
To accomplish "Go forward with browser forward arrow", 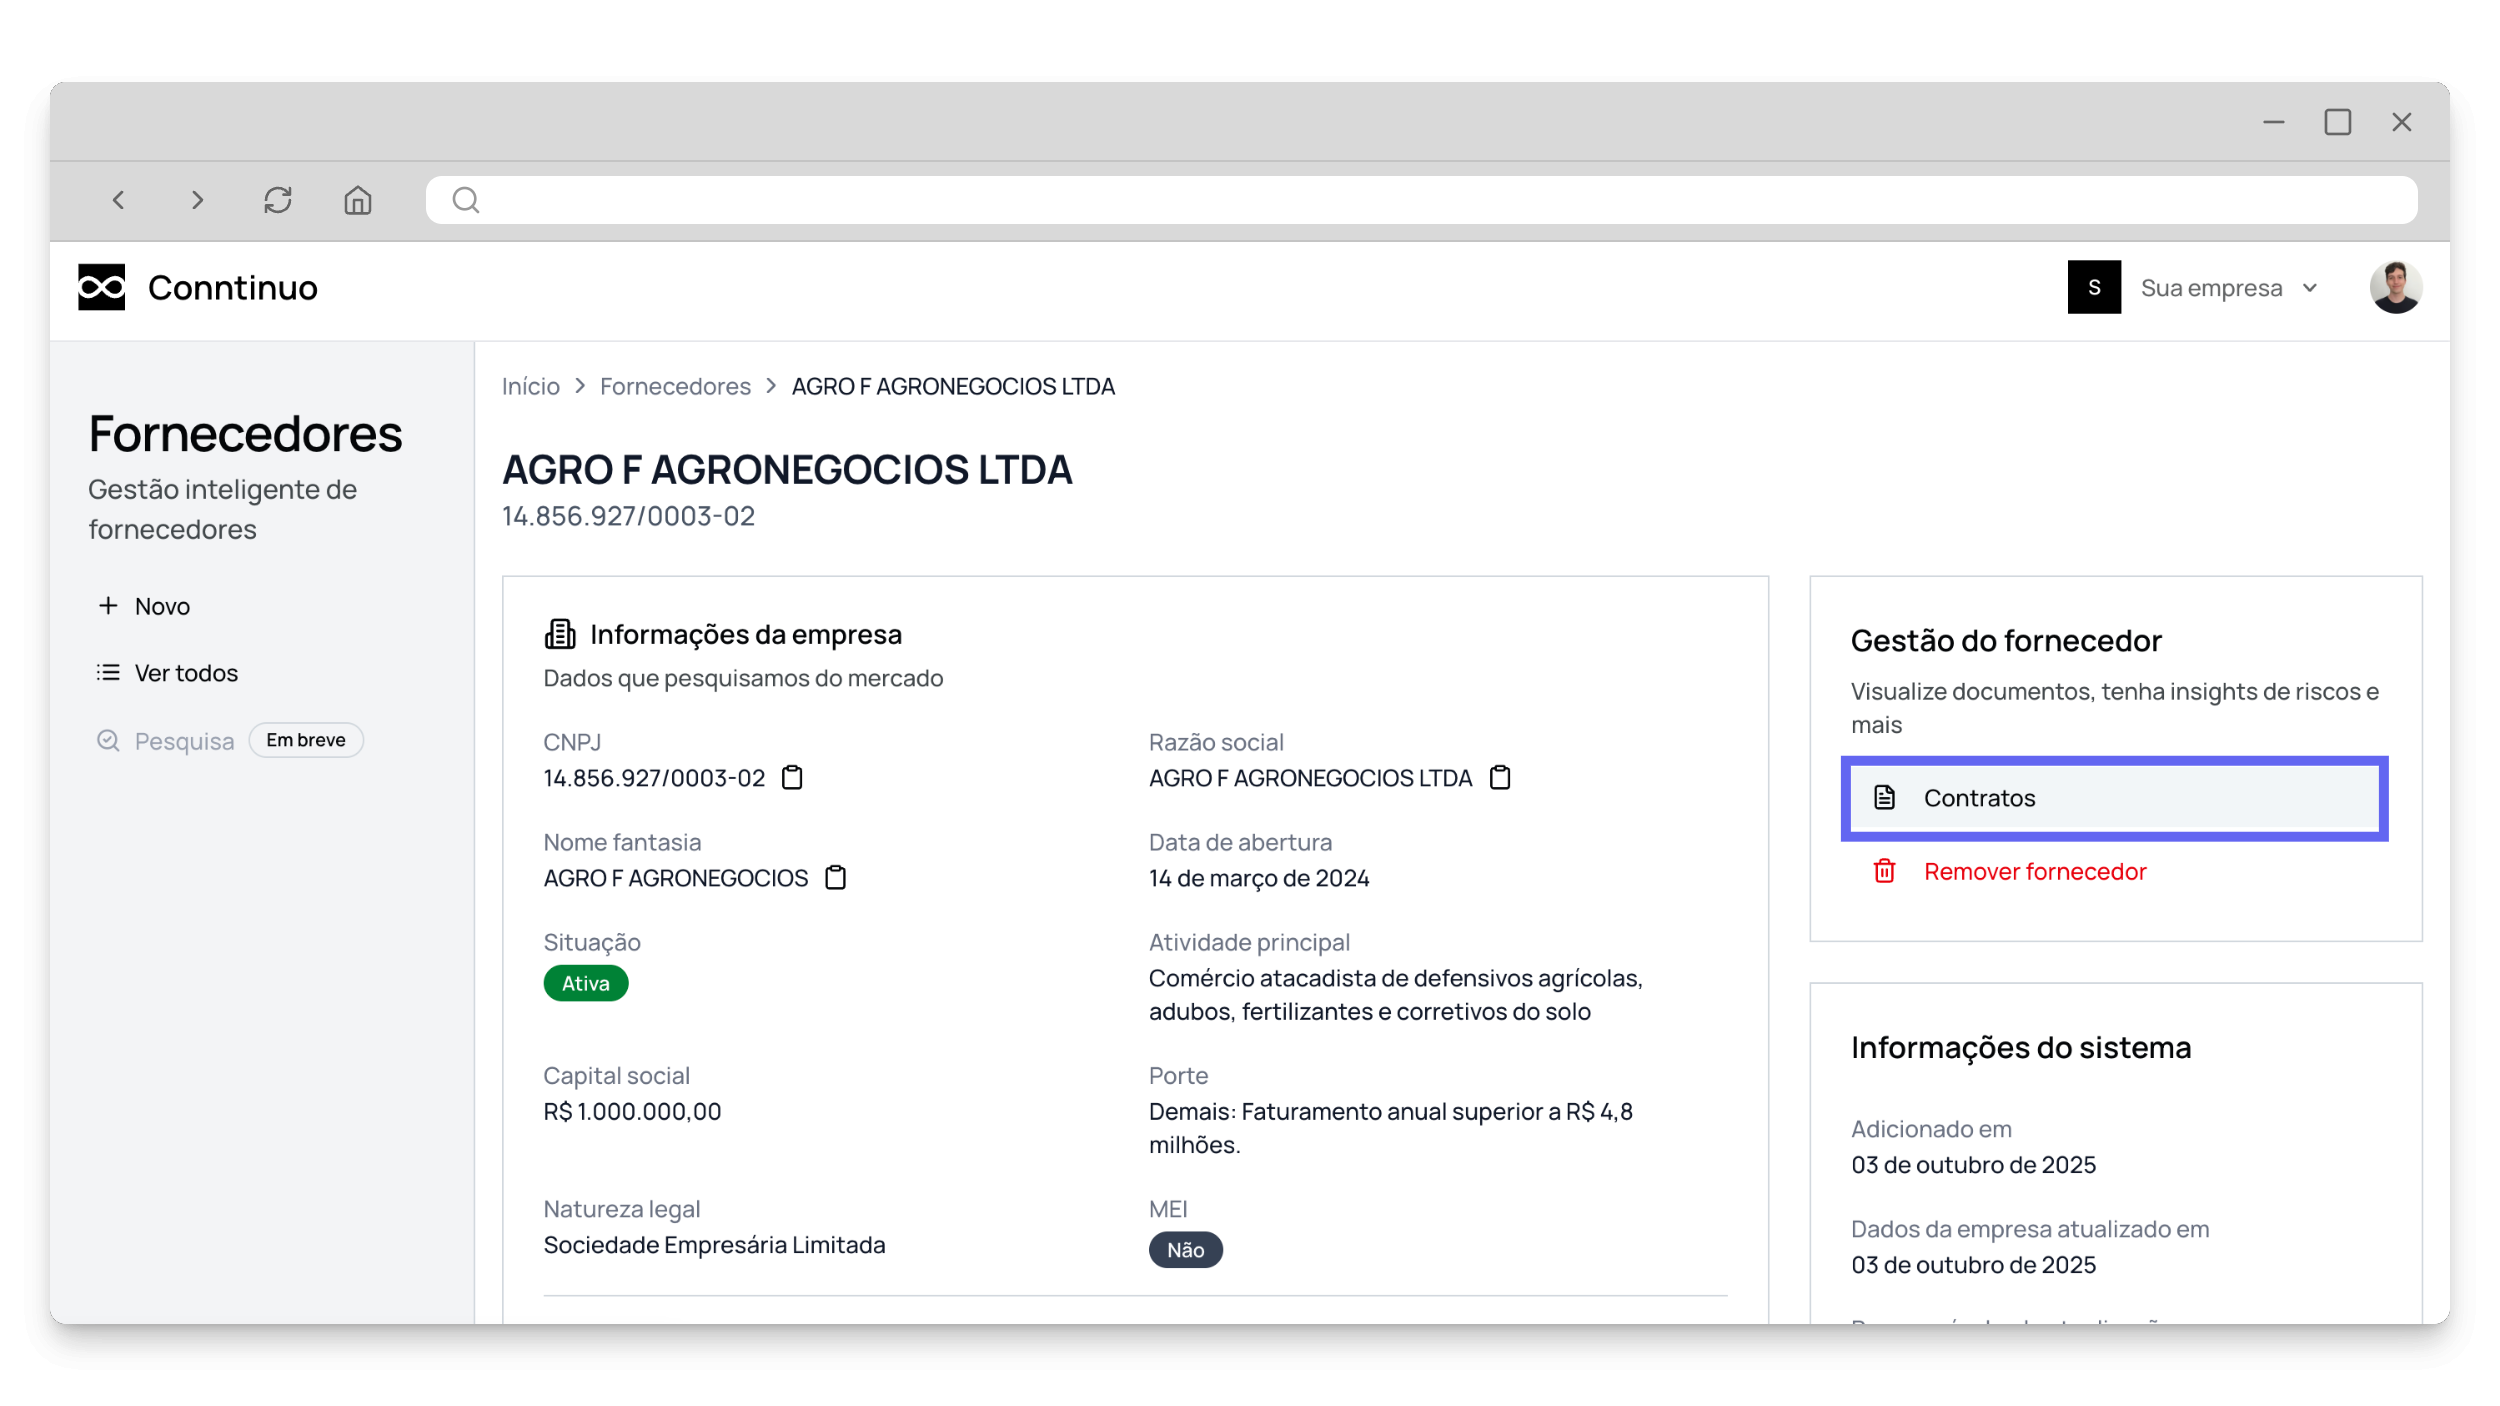I will pos(197,201).
